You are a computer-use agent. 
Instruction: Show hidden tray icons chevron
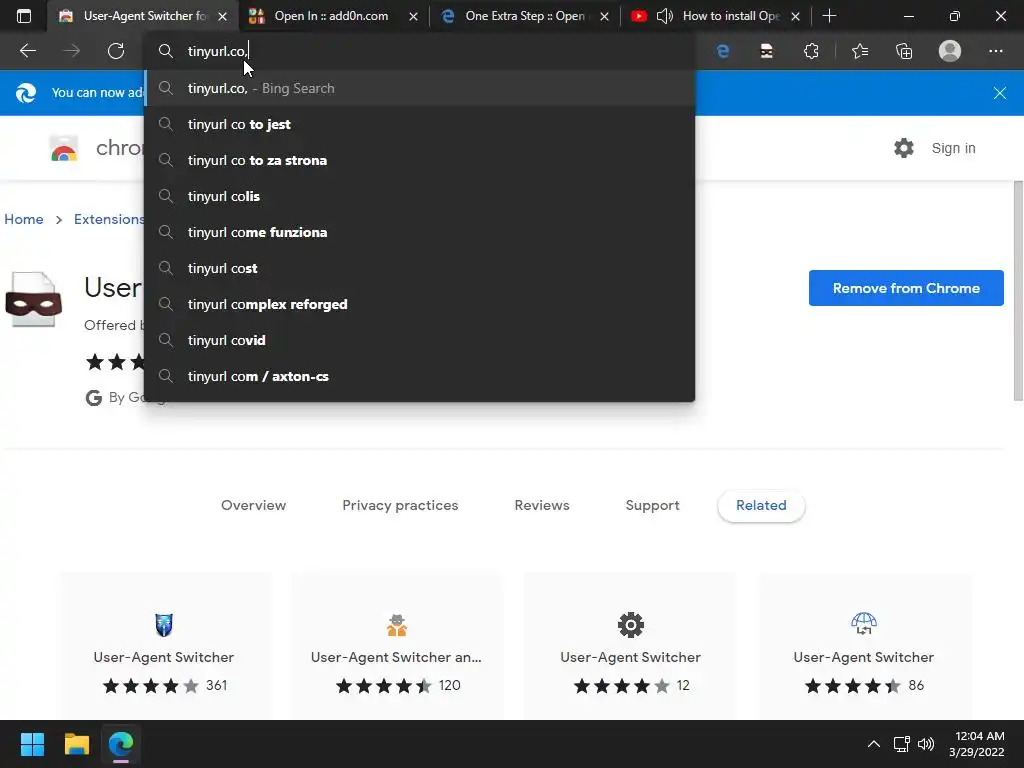(x=874, y=744)
